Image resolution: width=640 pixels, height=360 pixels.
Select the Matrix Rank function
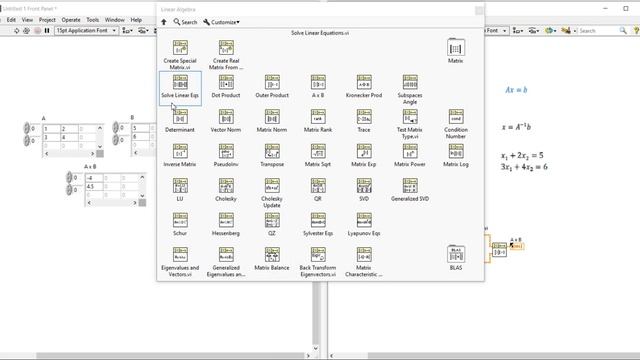(x=318, y=117)
